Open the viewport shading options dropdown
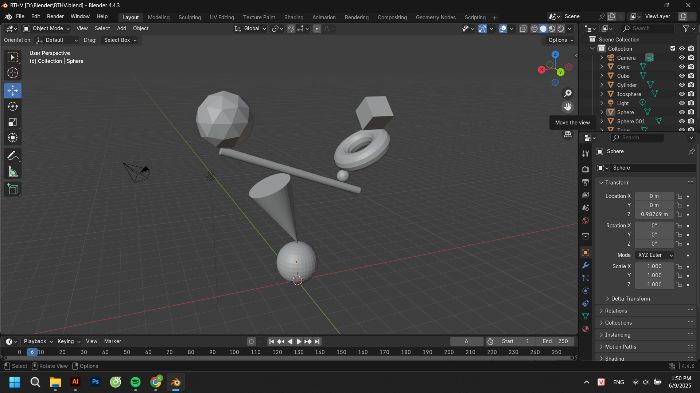 tap(570, 29)
